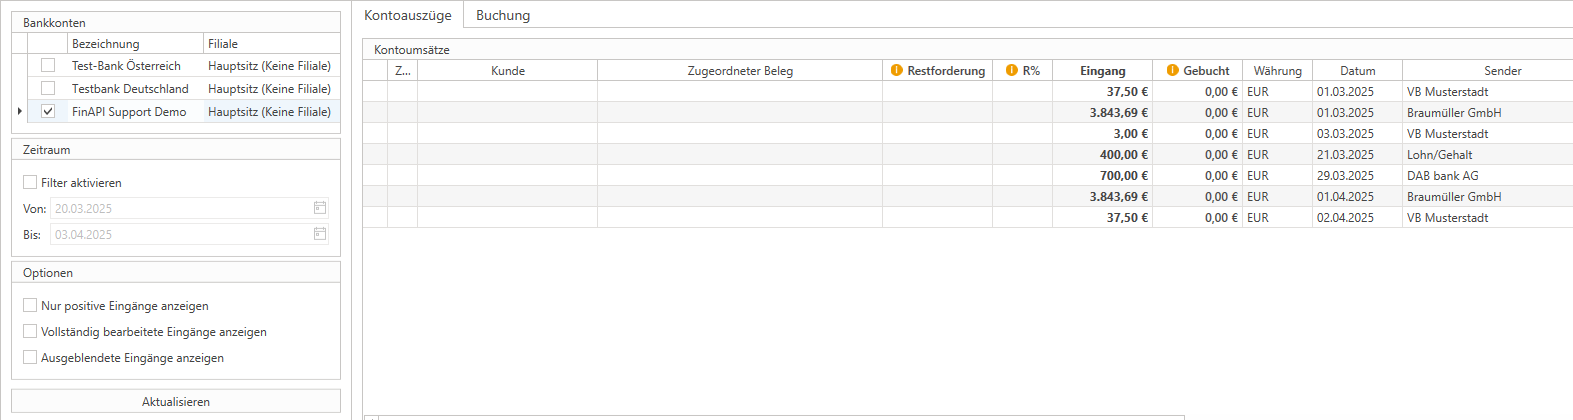Sort by the Eingang column header
The height and width of the screenshot is (420, 1573).
(1102, 70)
